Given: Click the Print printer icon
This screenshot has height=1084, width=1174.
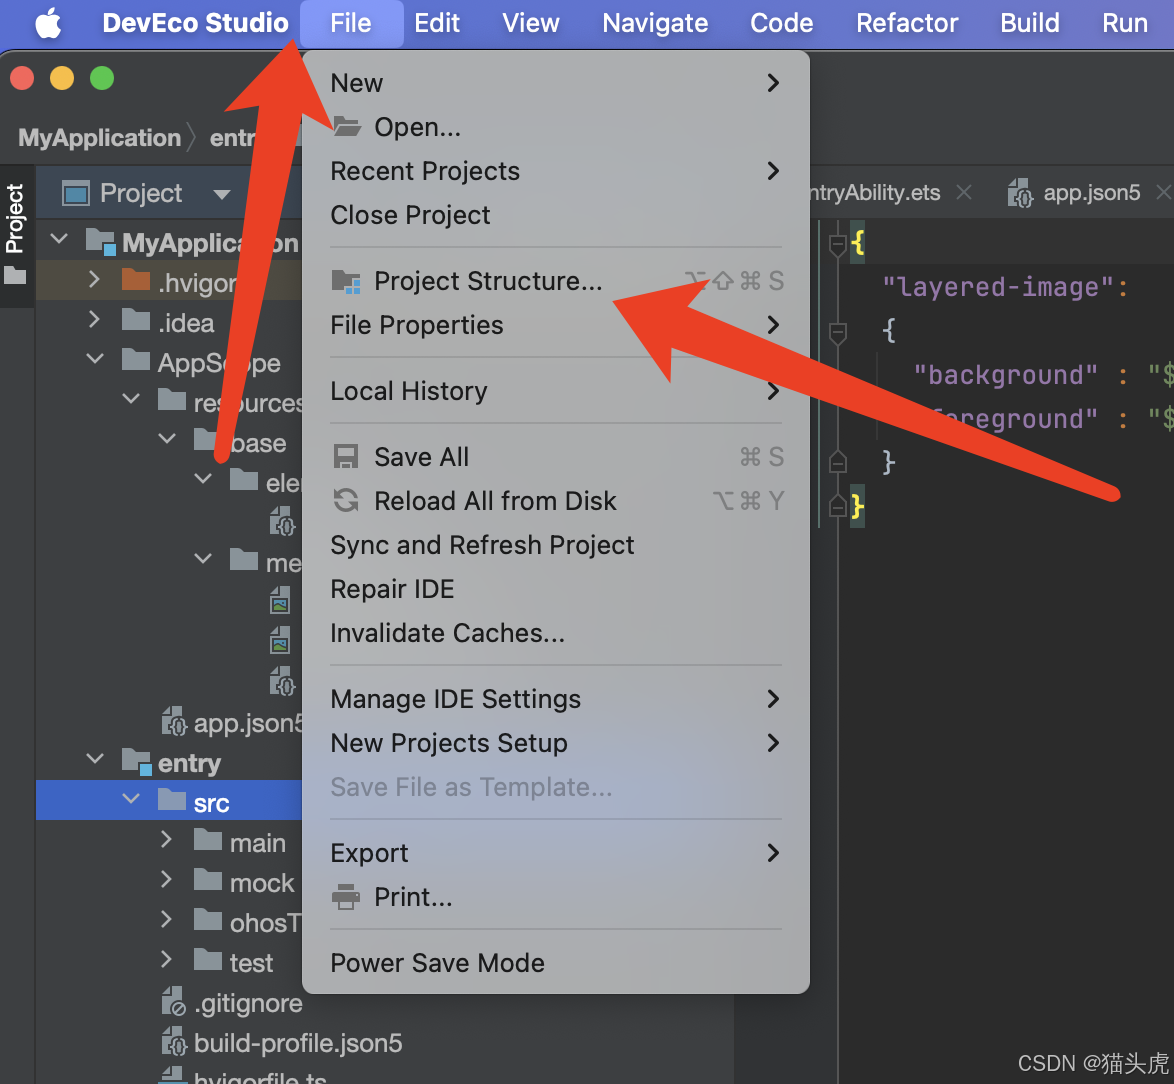Looking at the screenshot, I should click(x=346, y=897).
